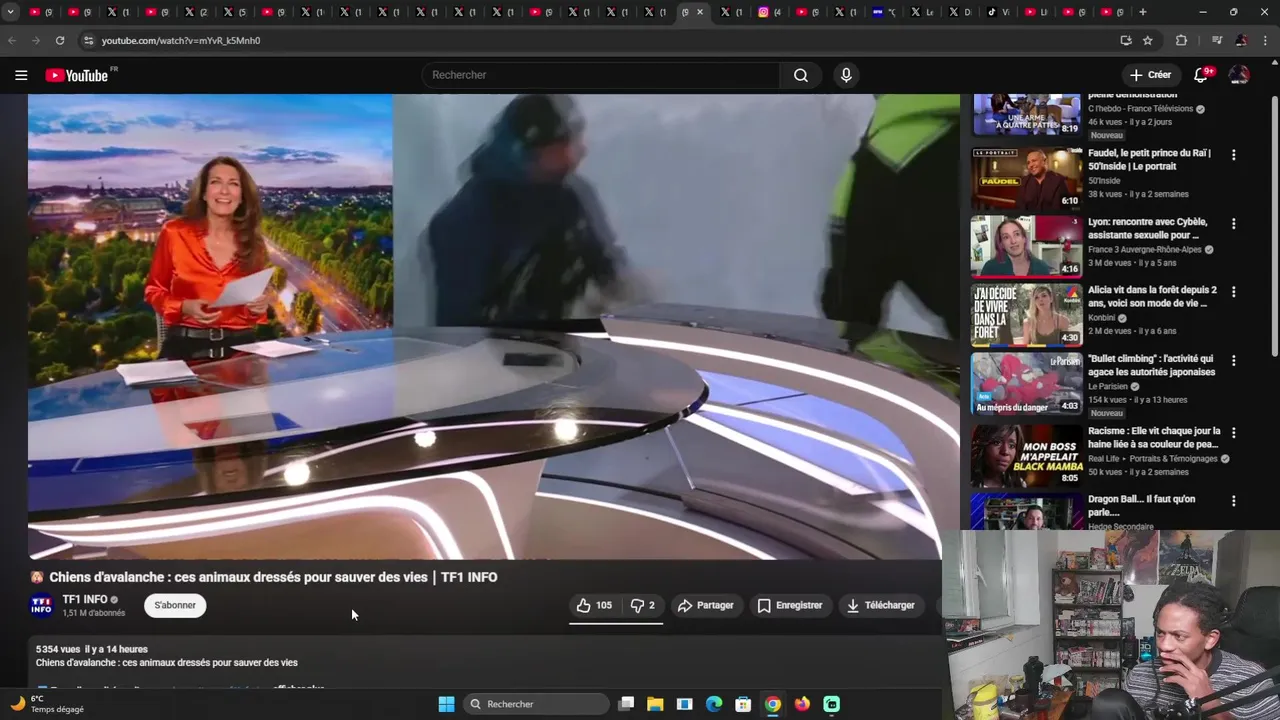Image resolution: width=1280 pixels, height=720 pixels.
Task: Open Task View on the taskbar
Action: [626, 704]
